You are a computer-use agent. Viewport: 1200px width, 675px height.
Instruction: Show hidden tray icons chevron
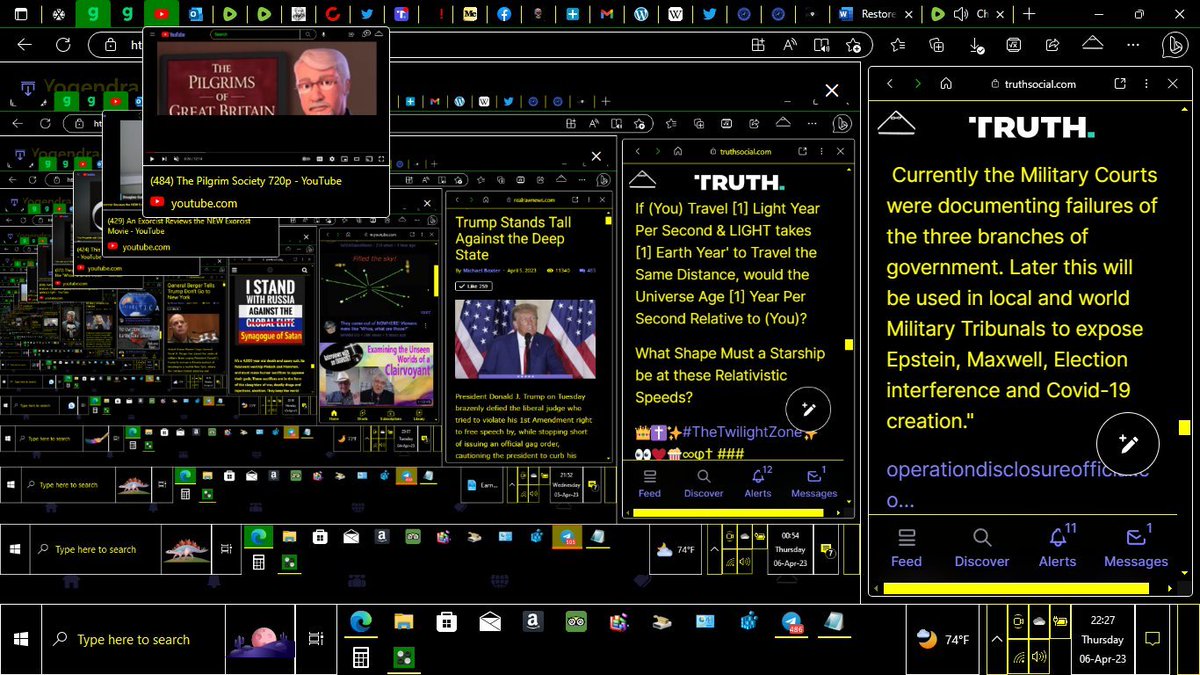coord(996,639)
